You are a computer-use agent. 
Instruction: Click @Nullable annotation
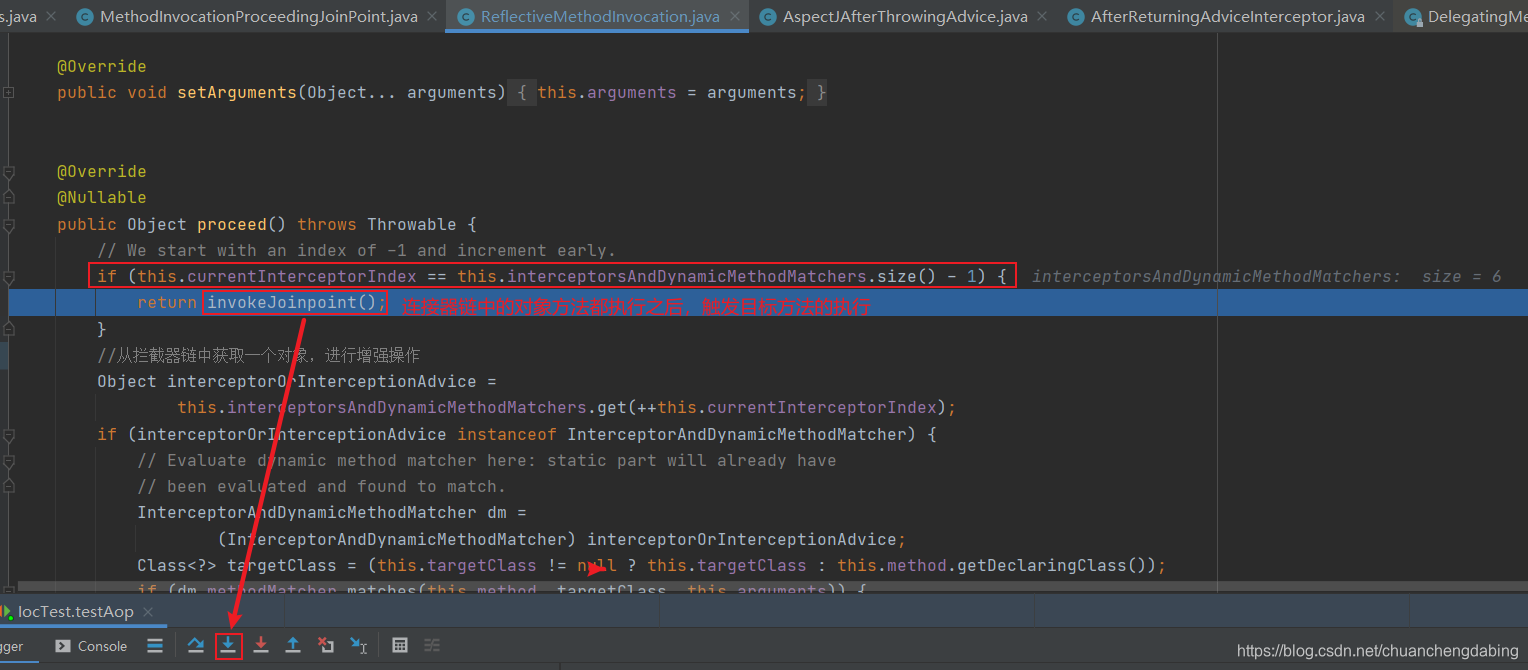pyautogui.click(x=102, y=198)
